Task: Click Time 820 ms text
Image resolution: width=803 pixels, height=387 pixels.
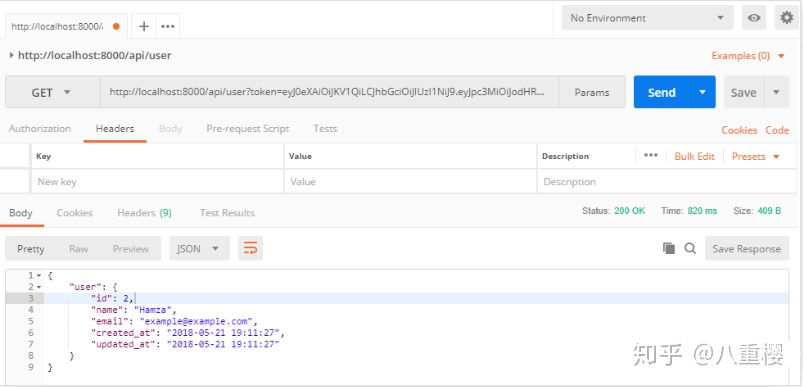Action: tap(689, 211)
